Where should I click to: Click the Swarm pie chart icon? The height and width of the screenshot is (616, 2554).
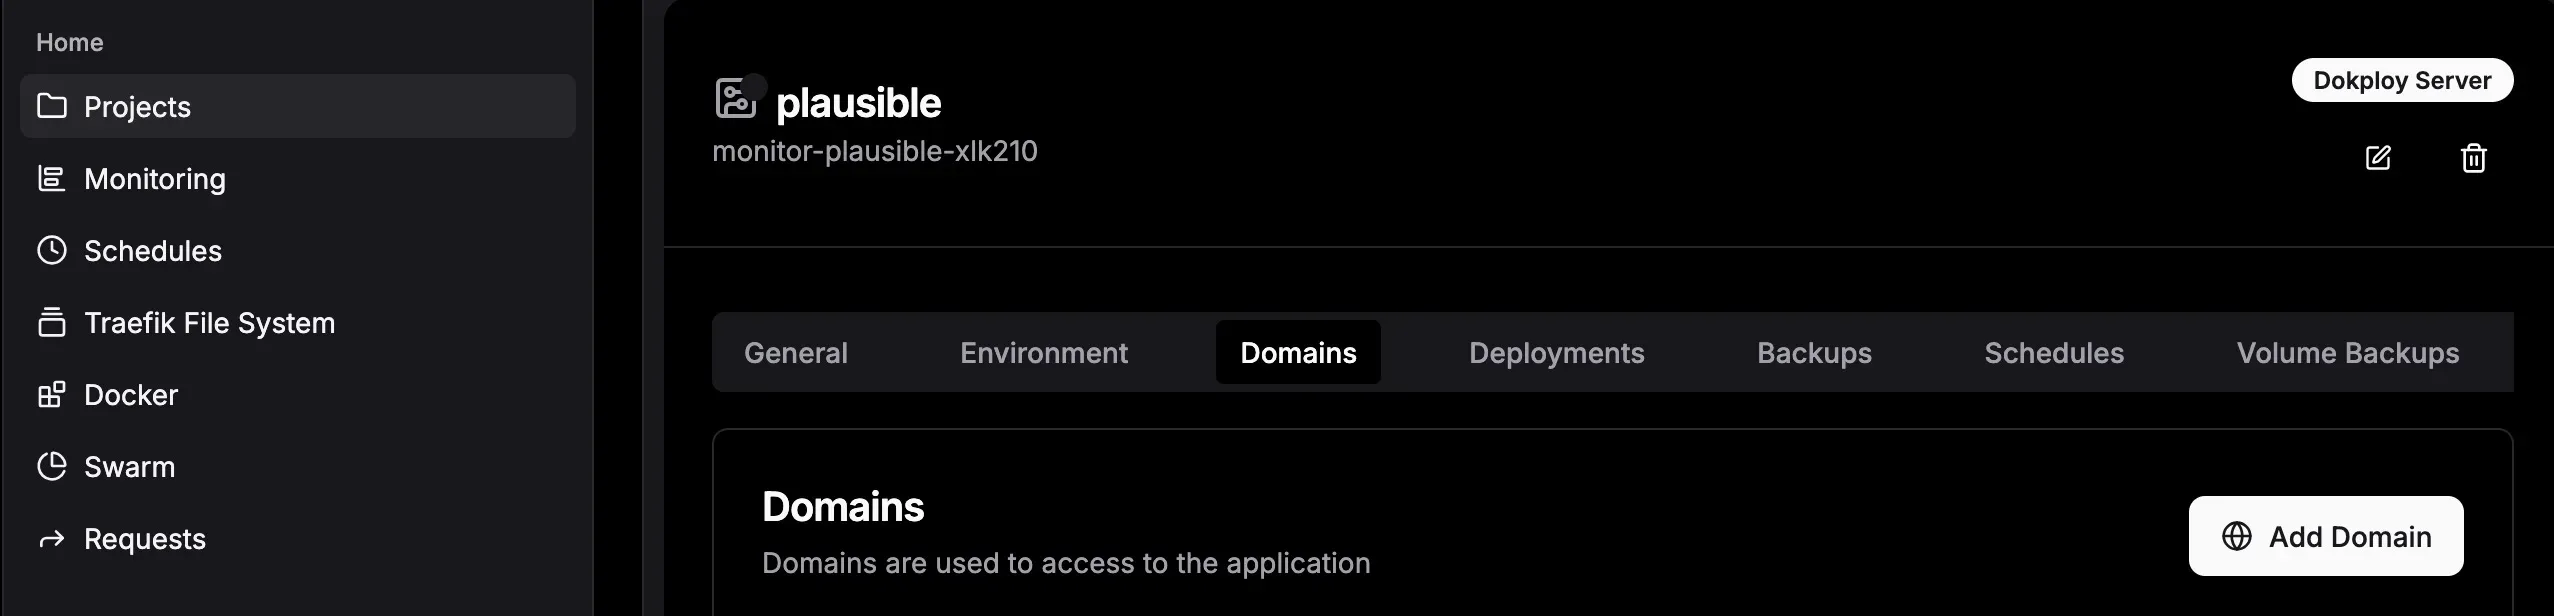point(51,466)
